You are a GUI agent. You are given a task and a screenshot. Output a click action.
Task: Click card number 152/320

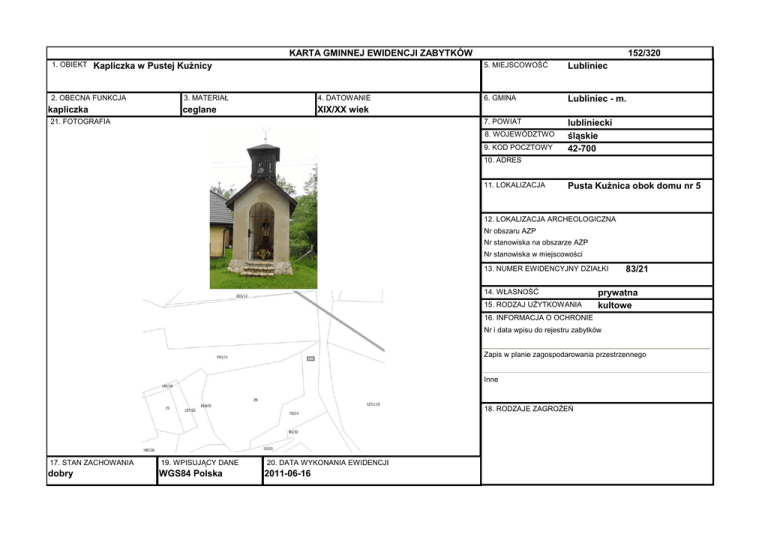644,52
